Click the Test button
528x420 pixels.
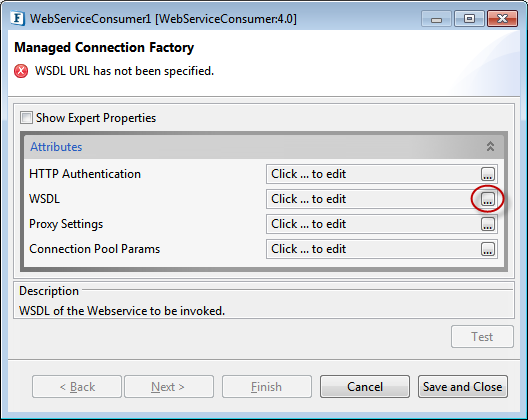pos(482,336)
